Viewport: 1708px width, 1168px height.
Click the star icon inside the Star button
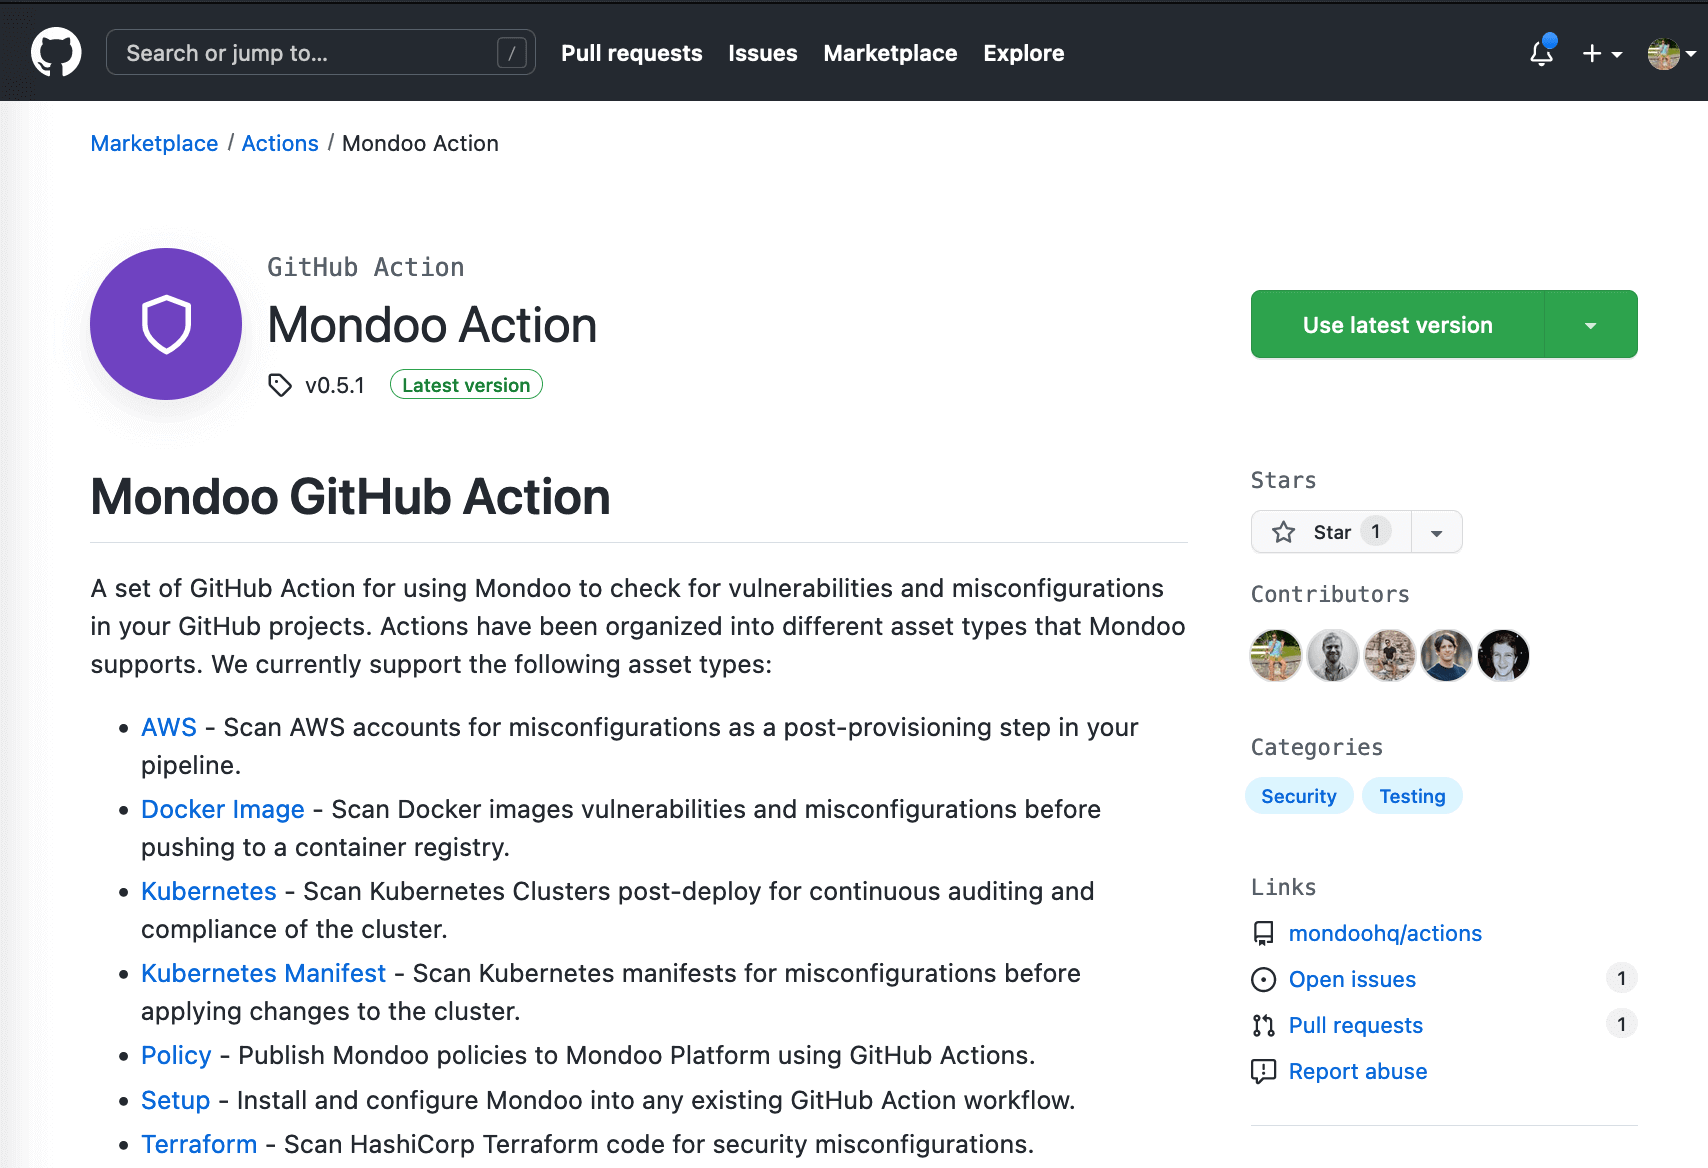coord(1283,532)
